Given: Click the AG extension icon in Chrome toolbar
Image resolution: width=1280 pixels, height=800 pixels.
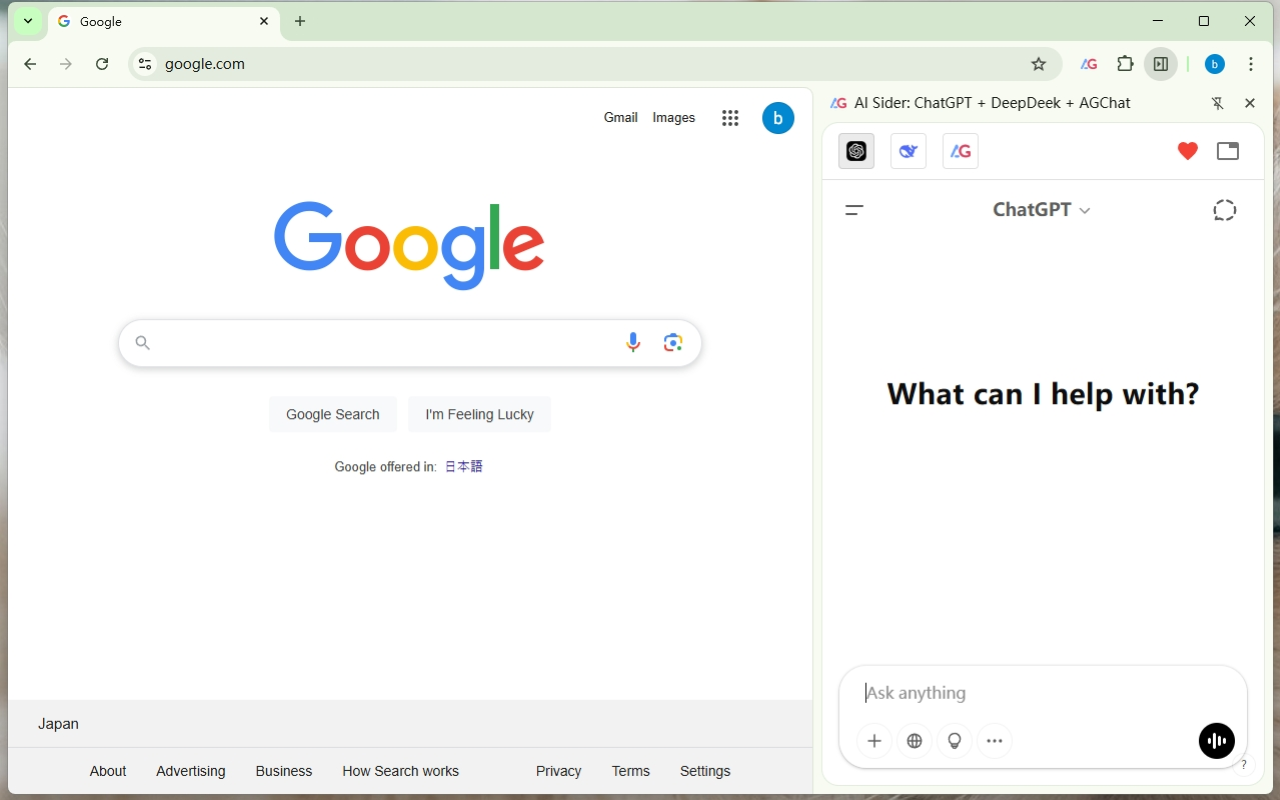Looking at the screenshot, I should [1089, 64].
